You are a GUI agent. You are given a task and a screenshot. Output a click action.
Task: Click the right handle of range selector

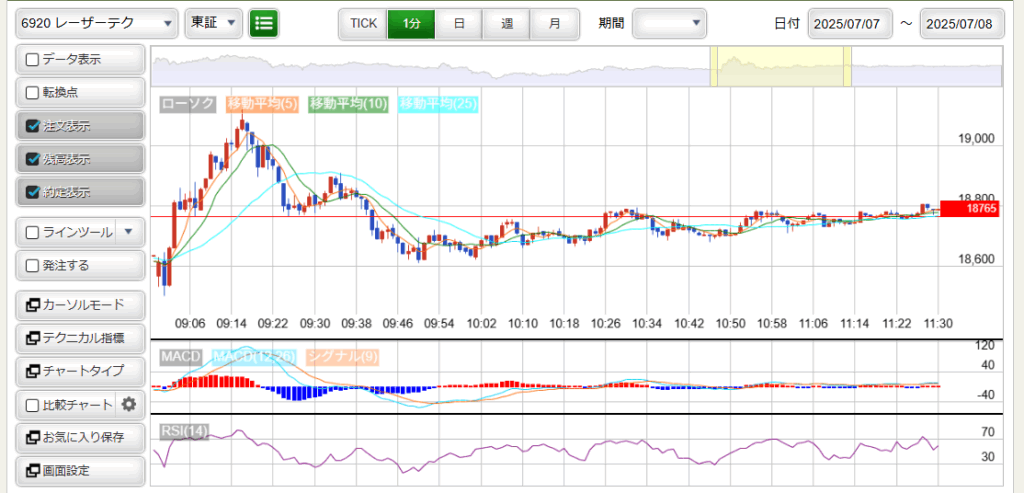(848, 67)
